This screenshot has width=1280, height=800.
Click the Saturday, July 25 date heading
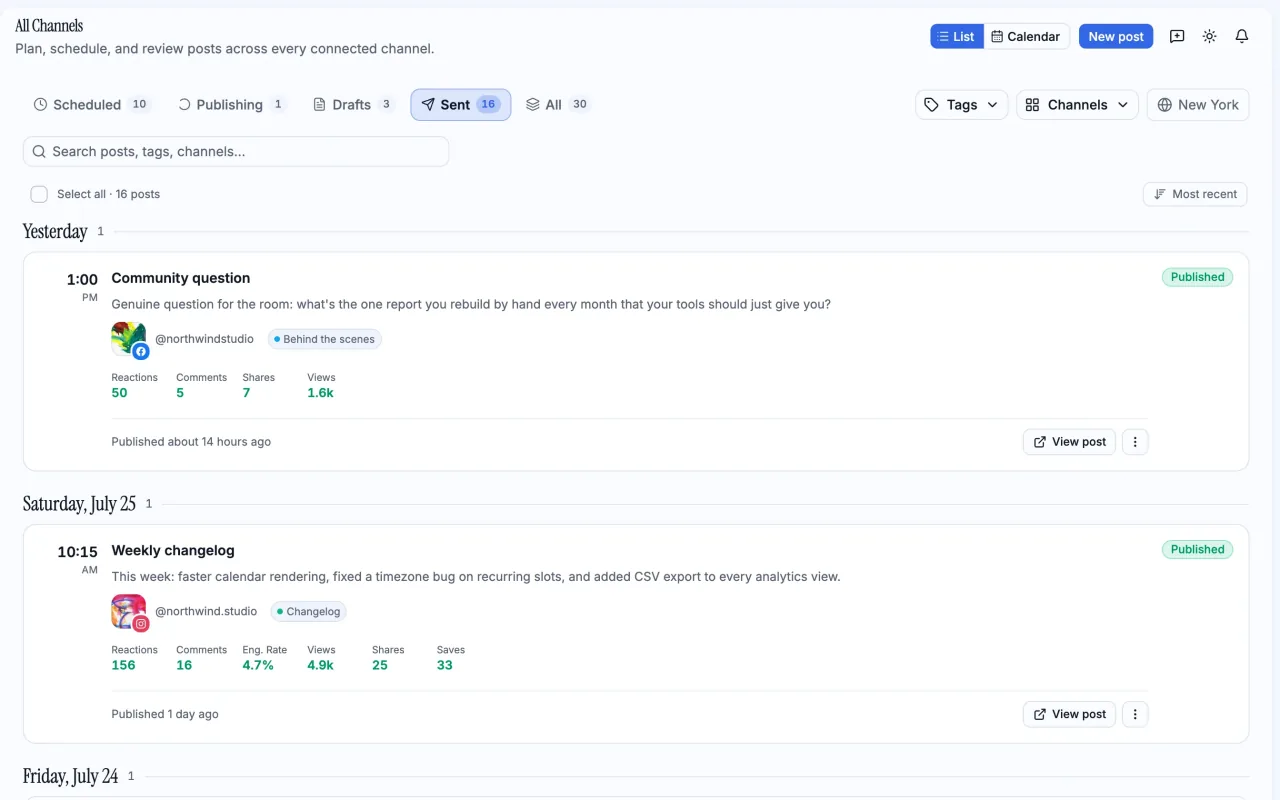[x=79, y=504]
